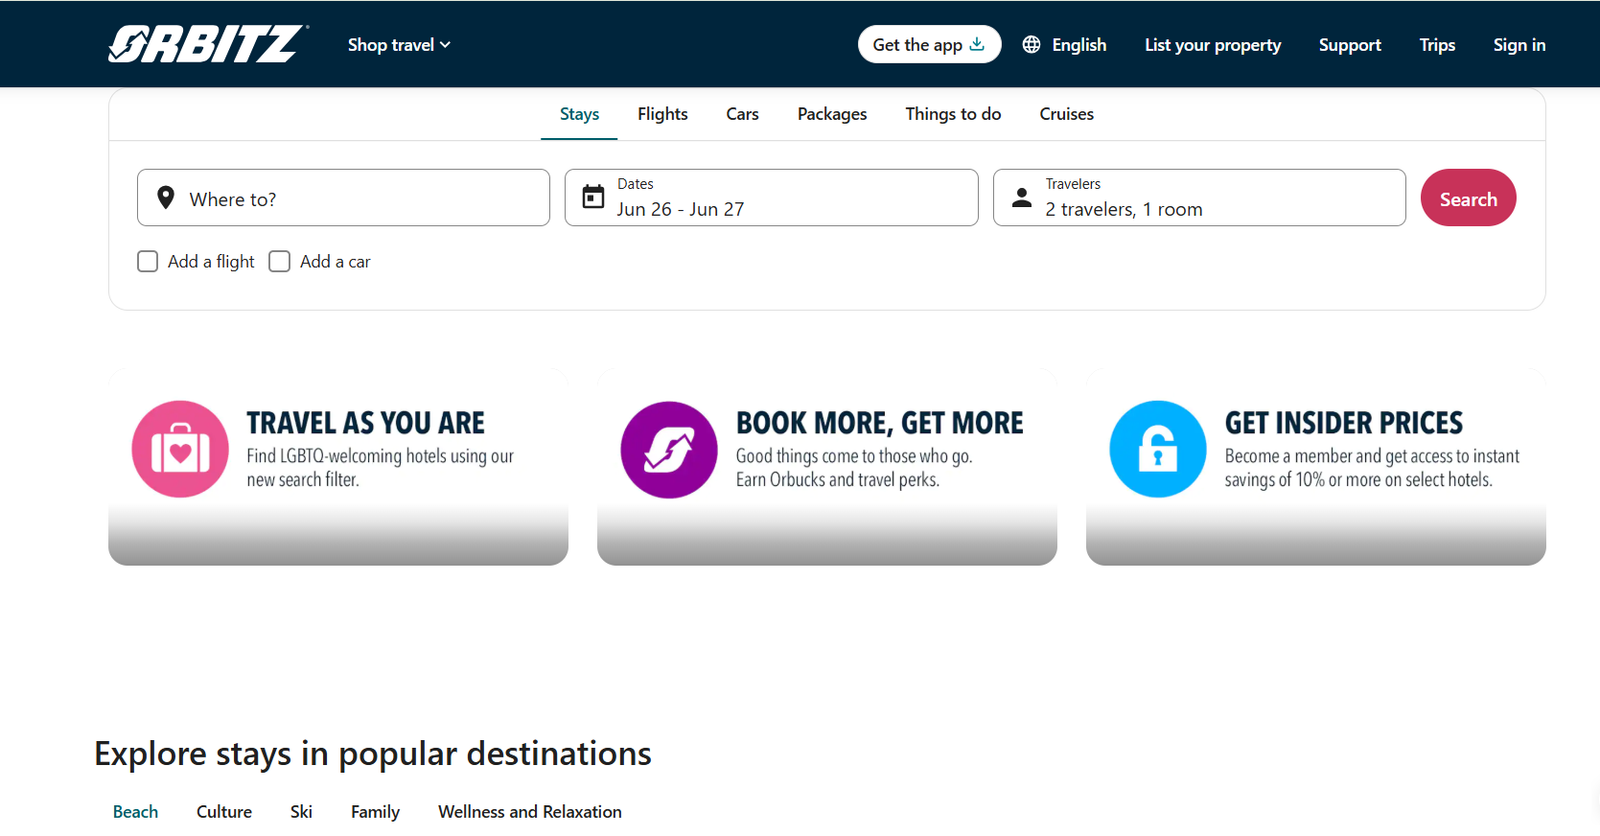Click the purple Orbucks rewards icon
The image size is (1600, 836).
669,449
